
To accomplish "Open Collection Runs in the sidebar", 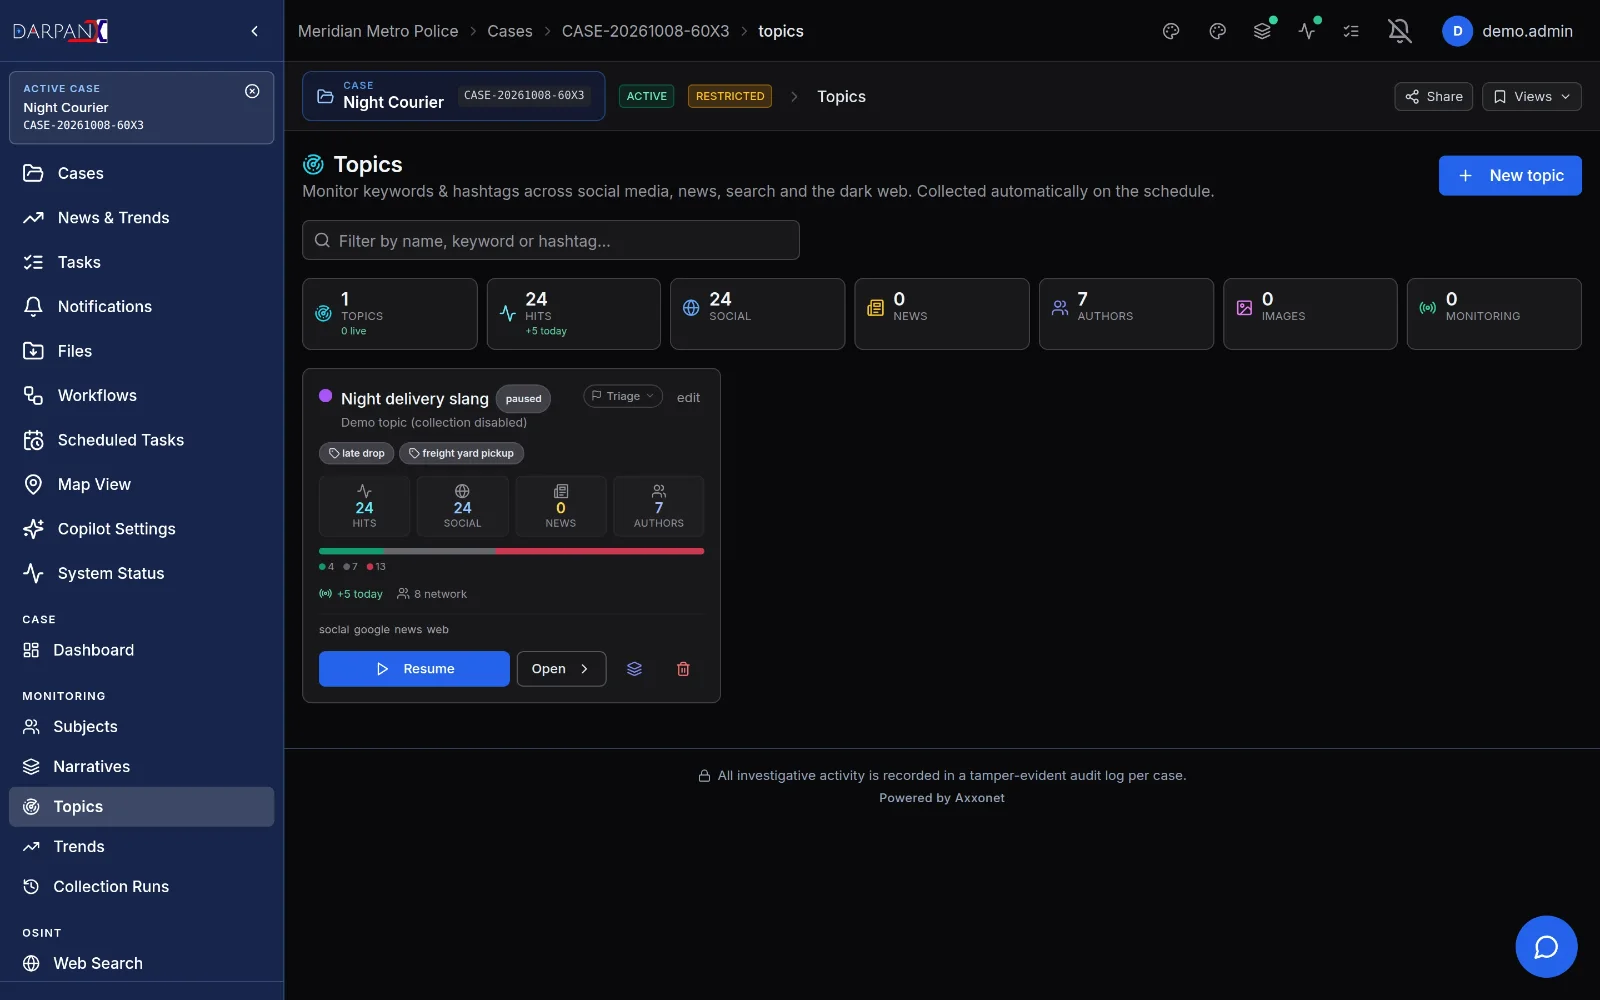I will (141, 886).
